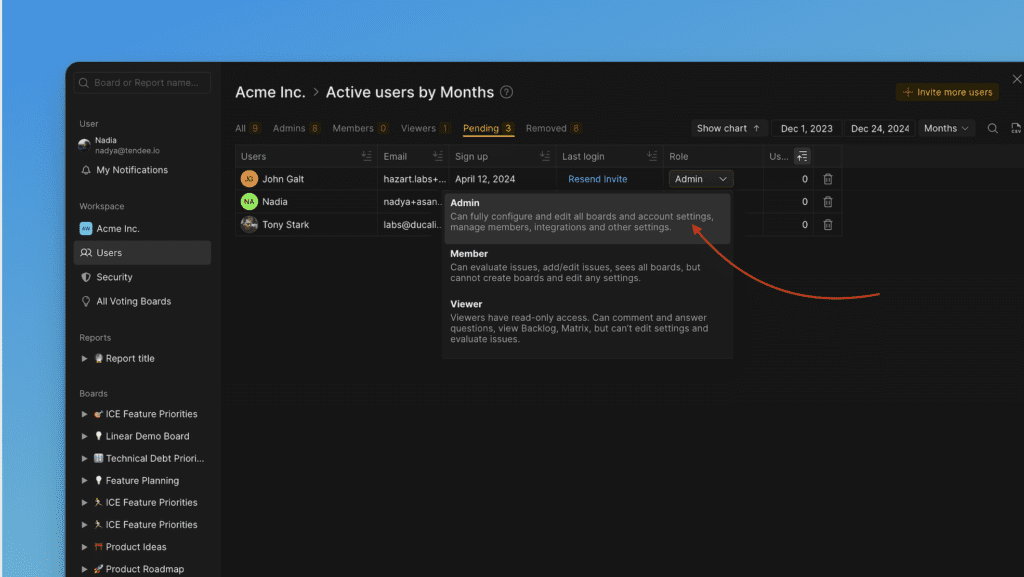Viewport: 1024px width, 577px height.
Task: Switch to the Removed tab
Action: pyautogui.click(x=553, y=129)
